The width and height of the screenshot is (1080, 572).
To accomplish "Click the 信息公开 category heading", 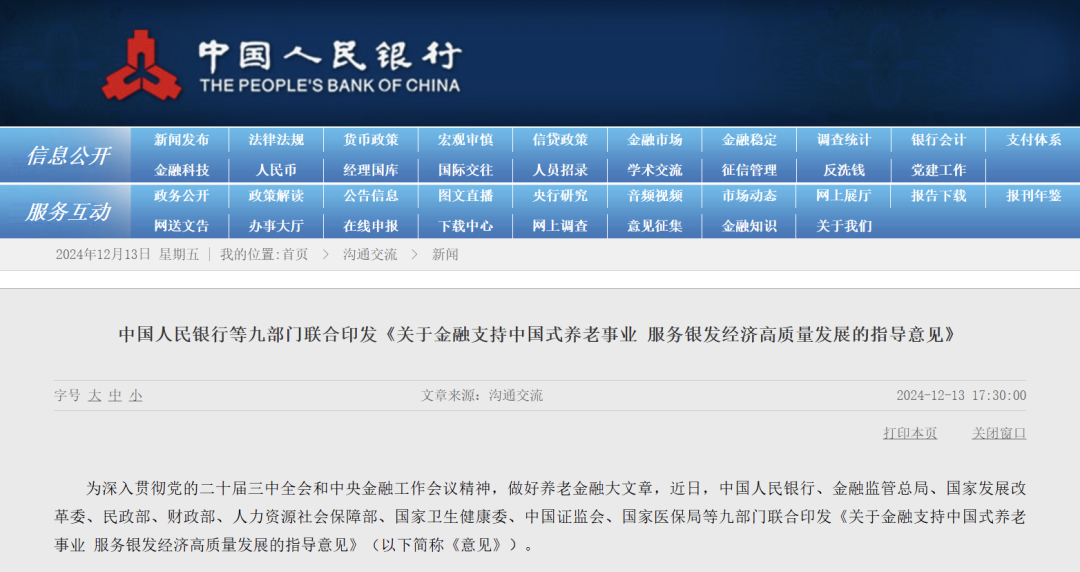I will click(x=68, y=156).
